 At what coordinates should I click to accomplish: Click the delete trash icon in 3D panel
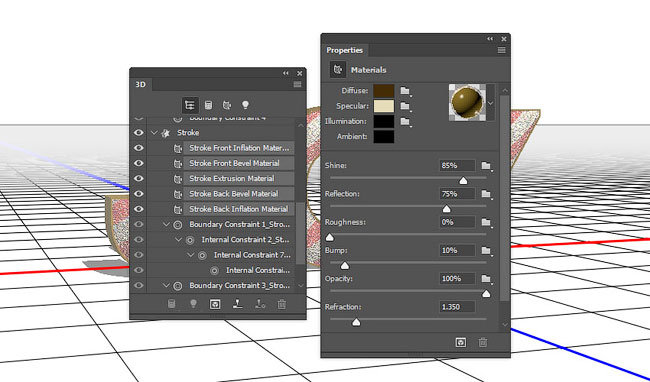[x=281, y=305]
